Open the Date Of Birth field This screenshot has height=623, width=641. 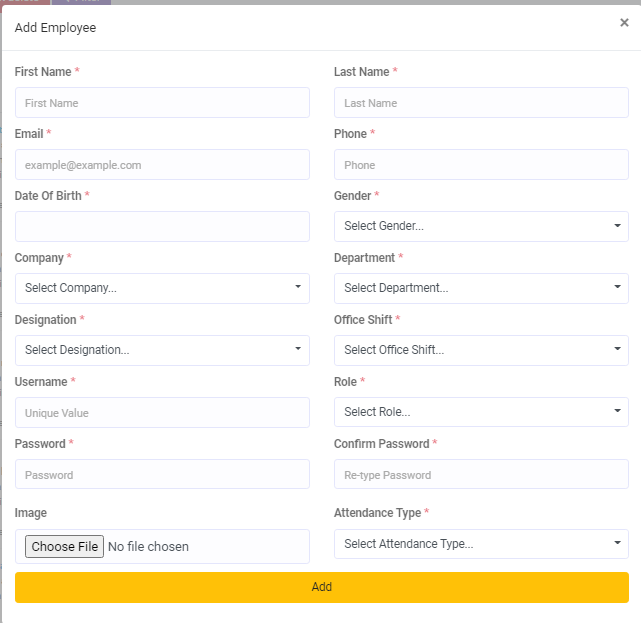tap(162, 227)
